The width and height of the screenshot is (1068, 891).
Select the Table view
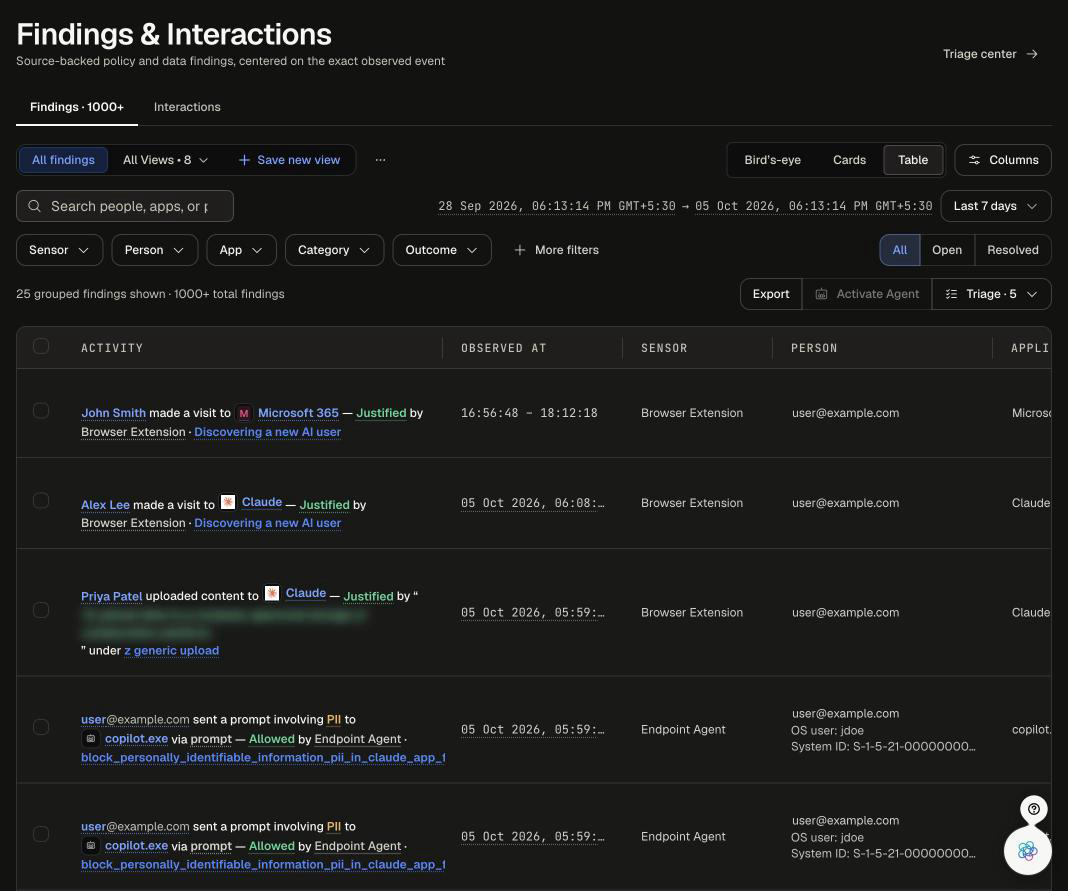coord(913,160)
